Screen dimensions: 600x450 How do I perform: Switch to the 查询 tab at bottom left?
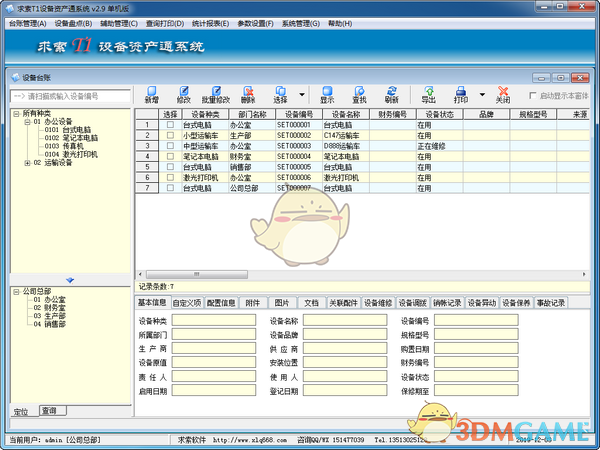[53, 411]
